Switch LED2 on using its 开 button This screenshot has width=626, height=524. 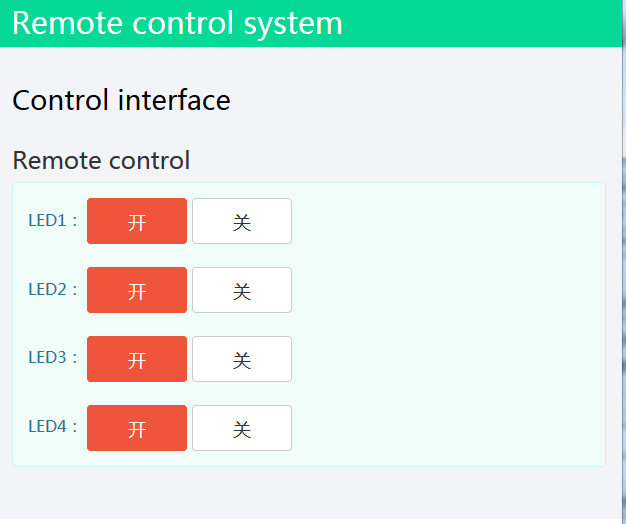[x=137, y=290]
